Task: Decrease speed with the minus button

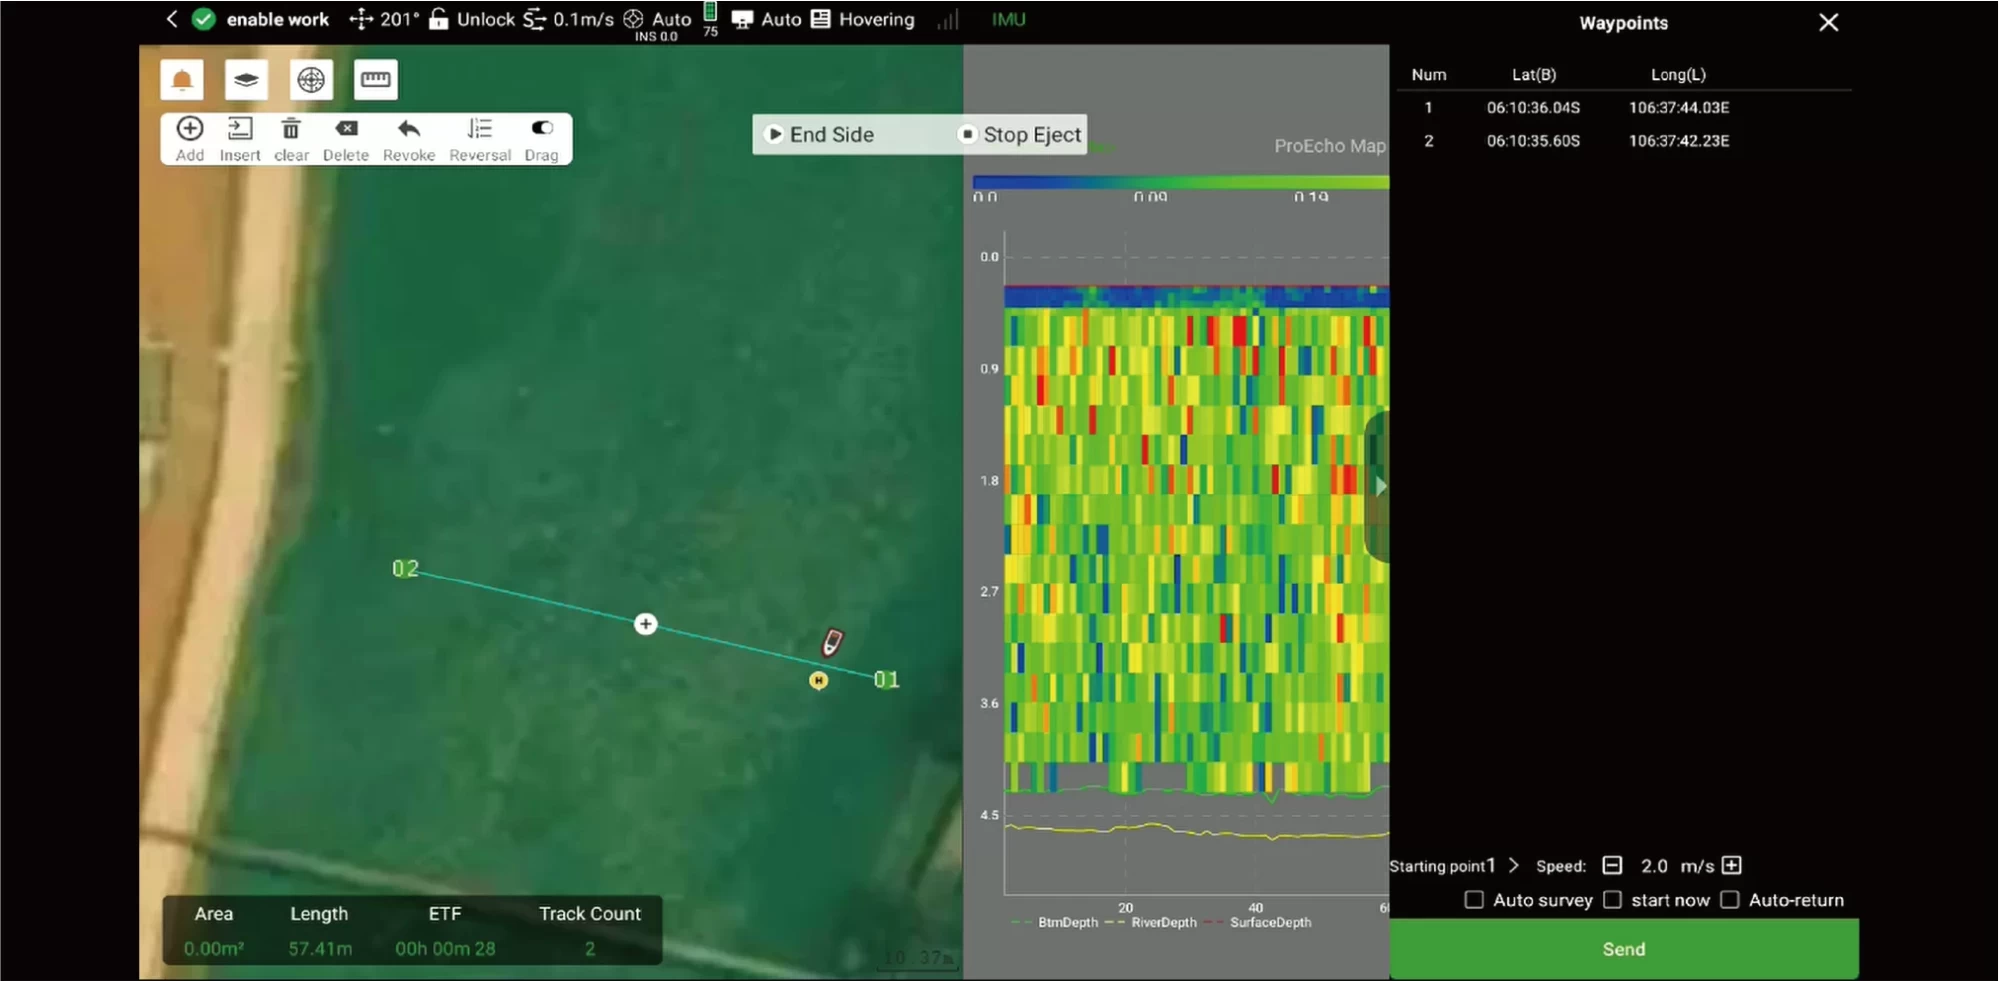Action: [1612, 866]
